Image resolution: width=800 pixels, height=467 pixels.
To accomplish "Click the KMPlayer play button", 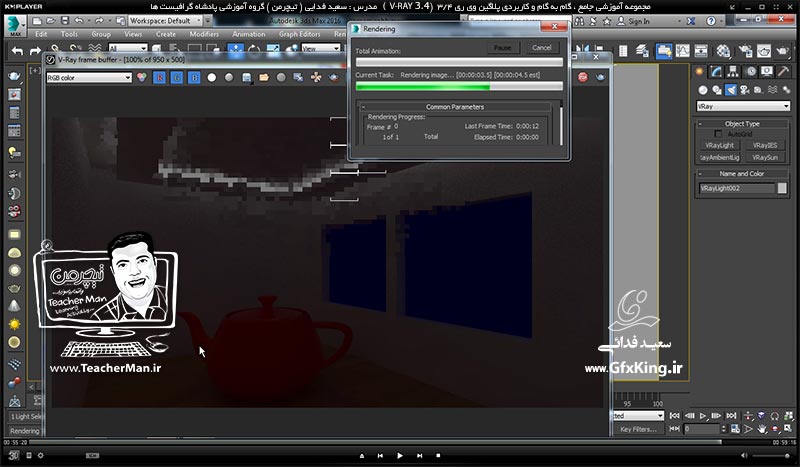I will (x=400, y=455).
